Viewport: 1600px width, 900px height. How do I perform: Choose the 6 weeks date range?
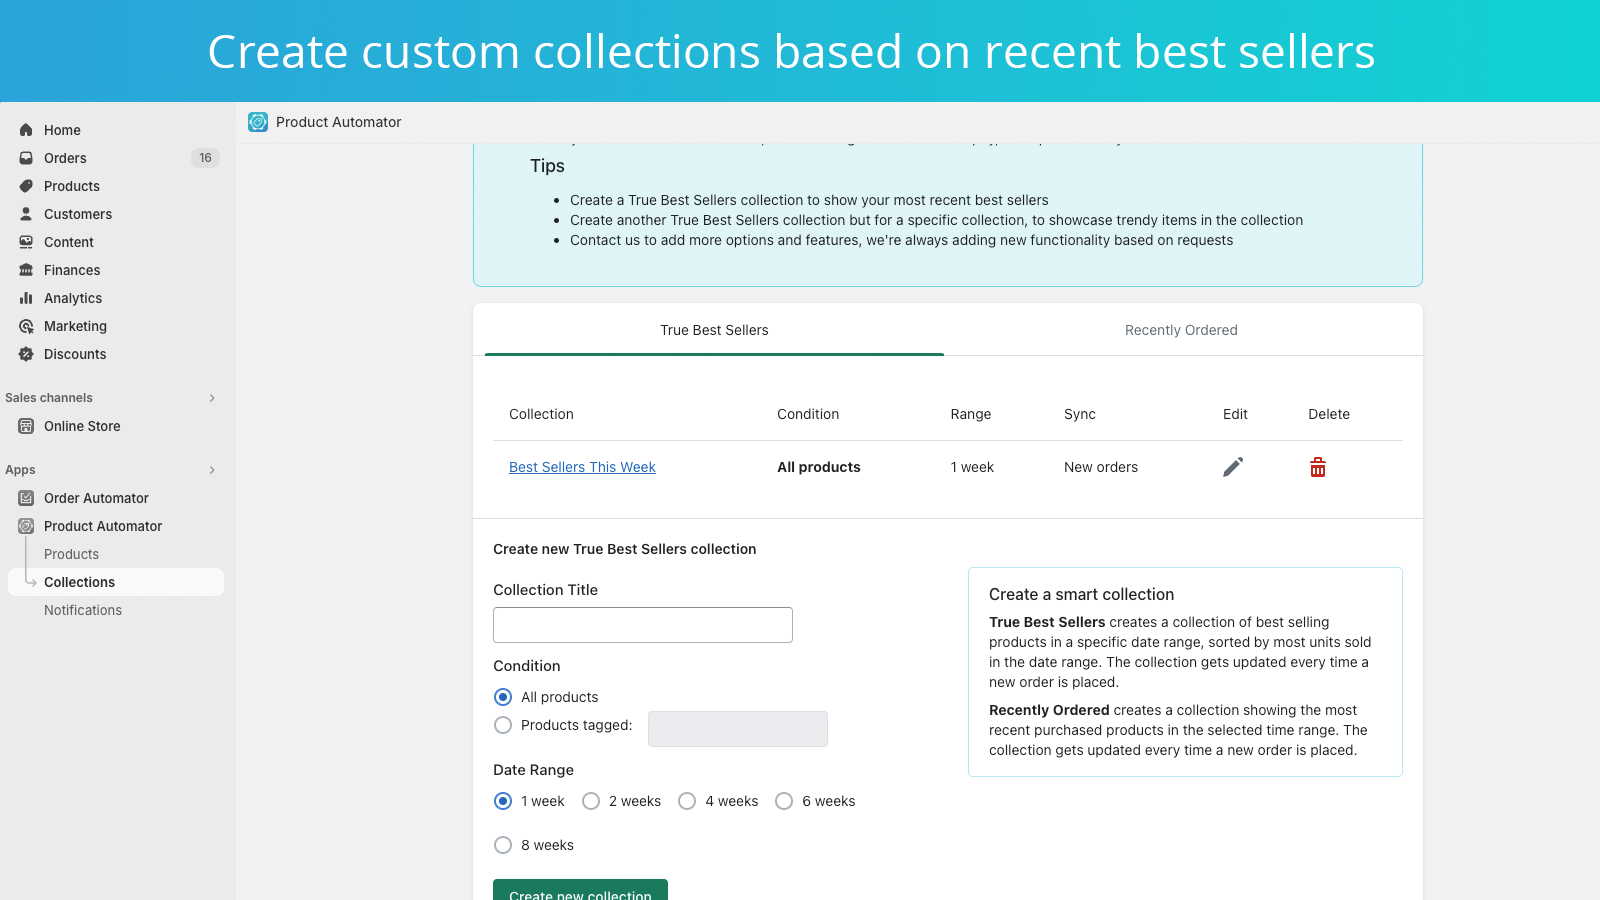pos(784,801)
